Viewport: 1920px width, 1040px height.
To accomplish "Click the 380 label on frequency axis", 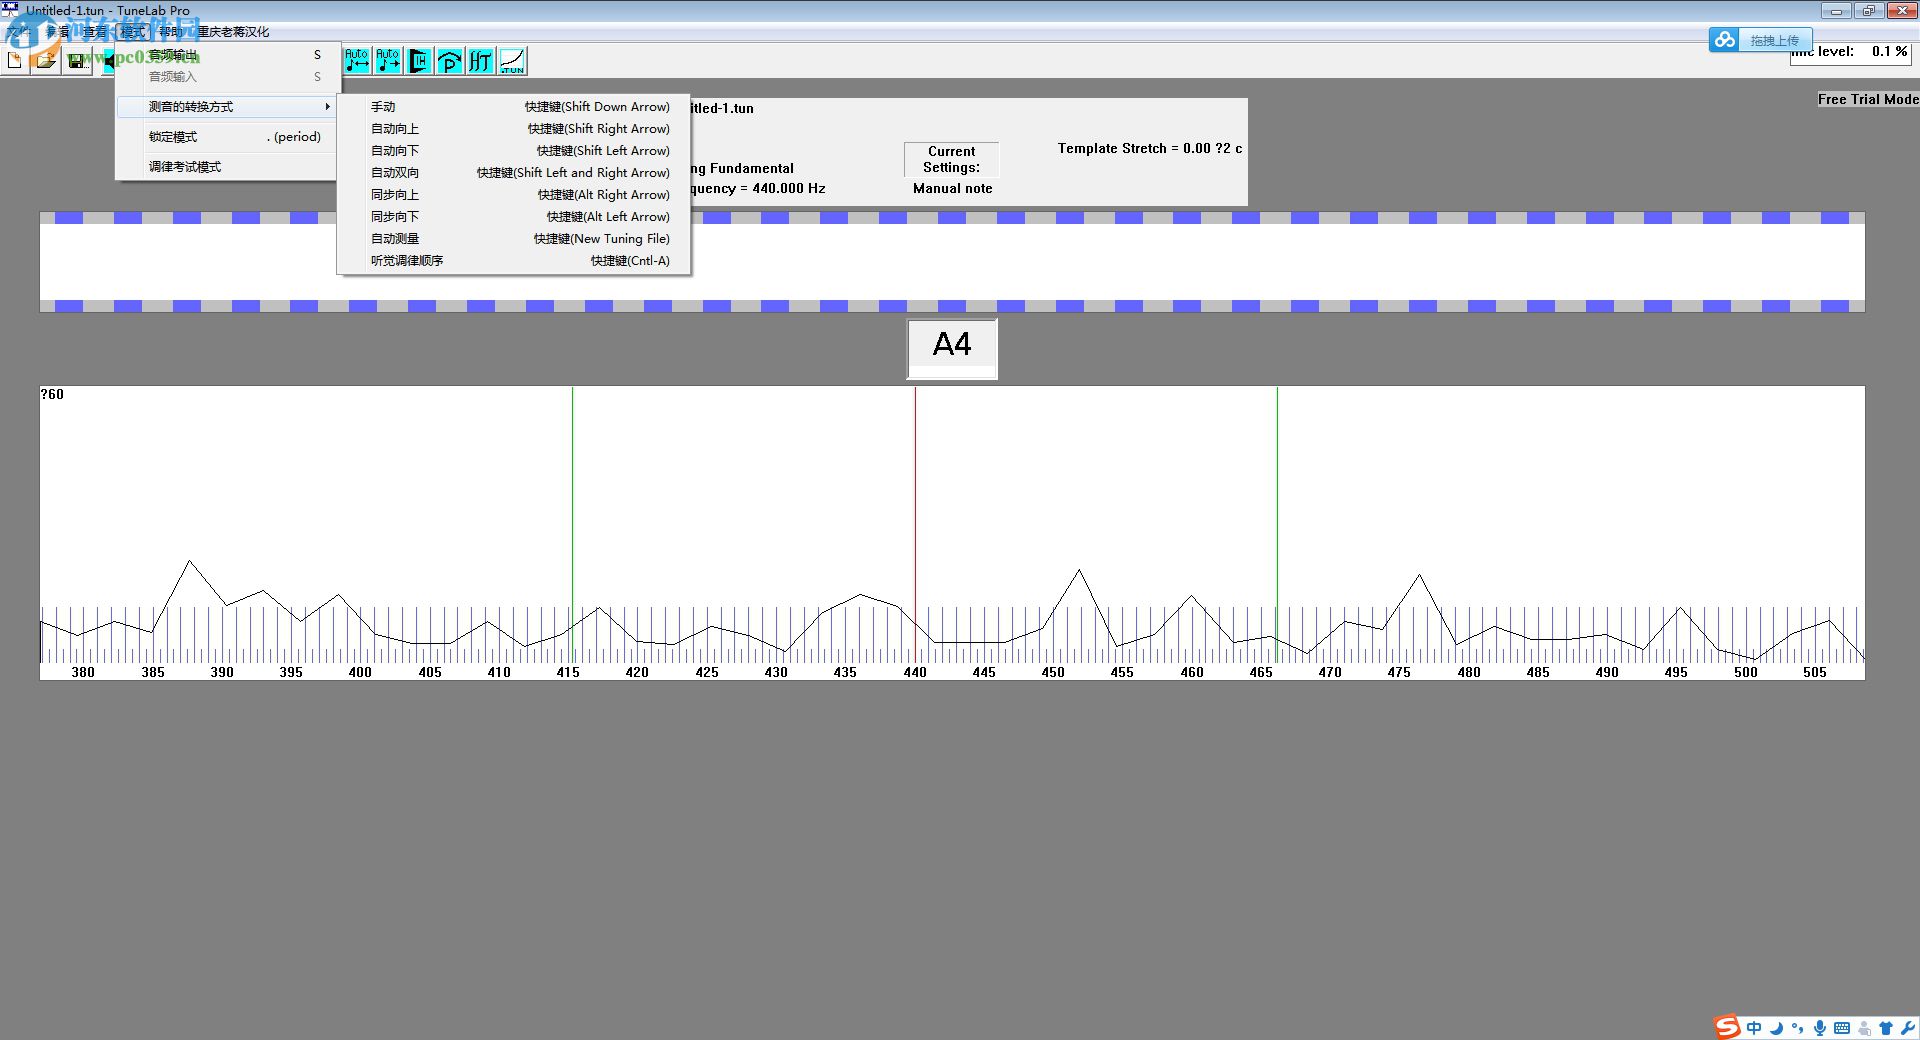I will tap(83, 672).
